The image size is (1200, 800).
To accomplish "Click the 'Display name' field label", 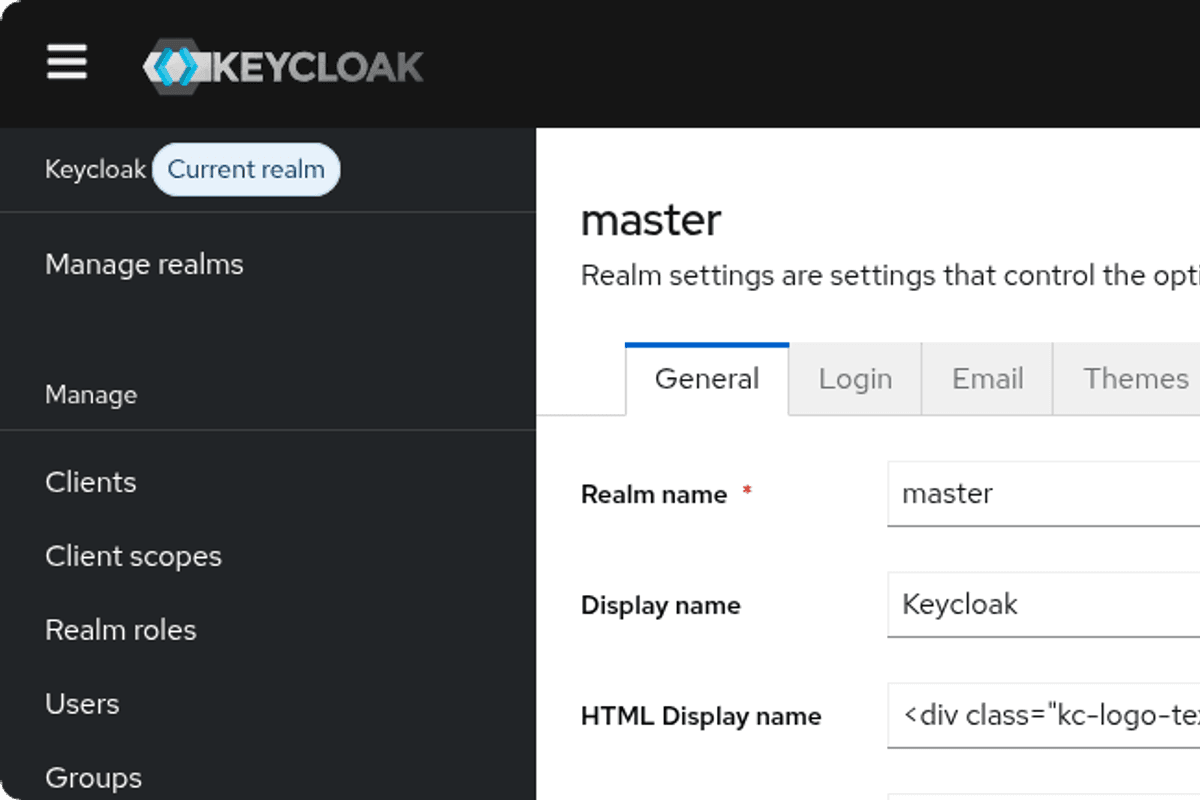I will pos(661,606).
